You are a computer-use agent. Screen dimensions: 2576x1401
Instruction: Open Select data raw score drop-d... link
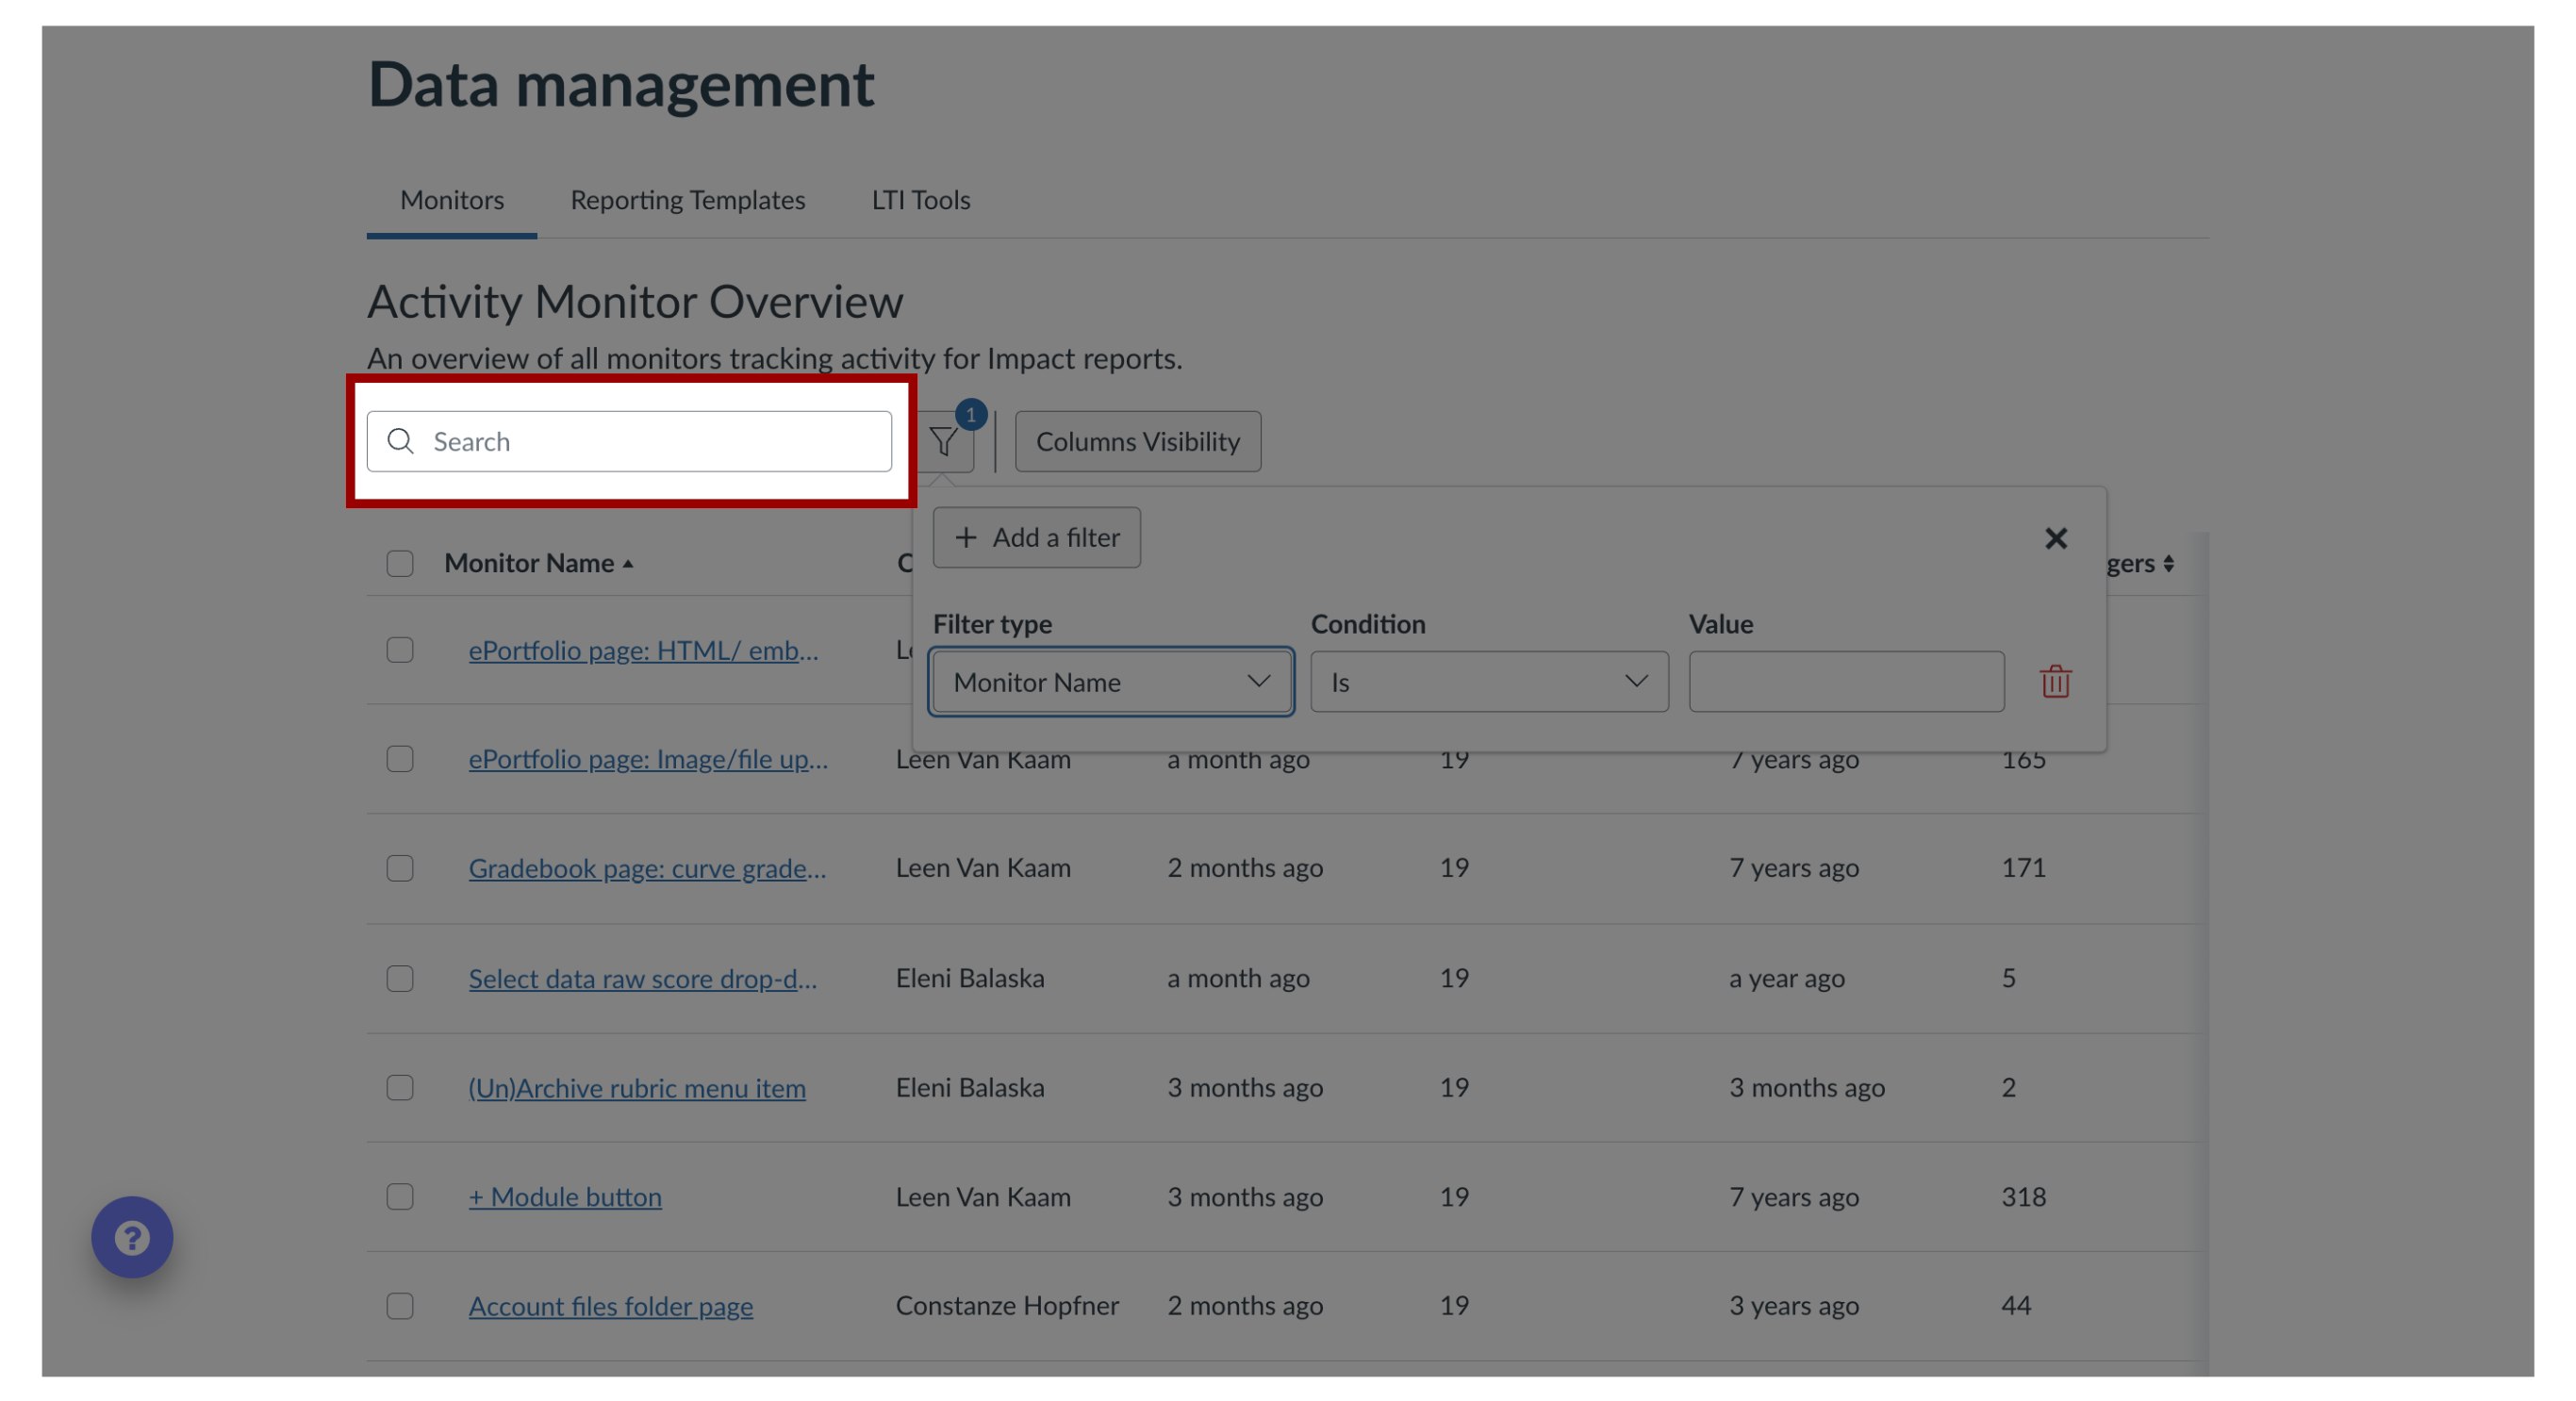click(x=642, y=978)
